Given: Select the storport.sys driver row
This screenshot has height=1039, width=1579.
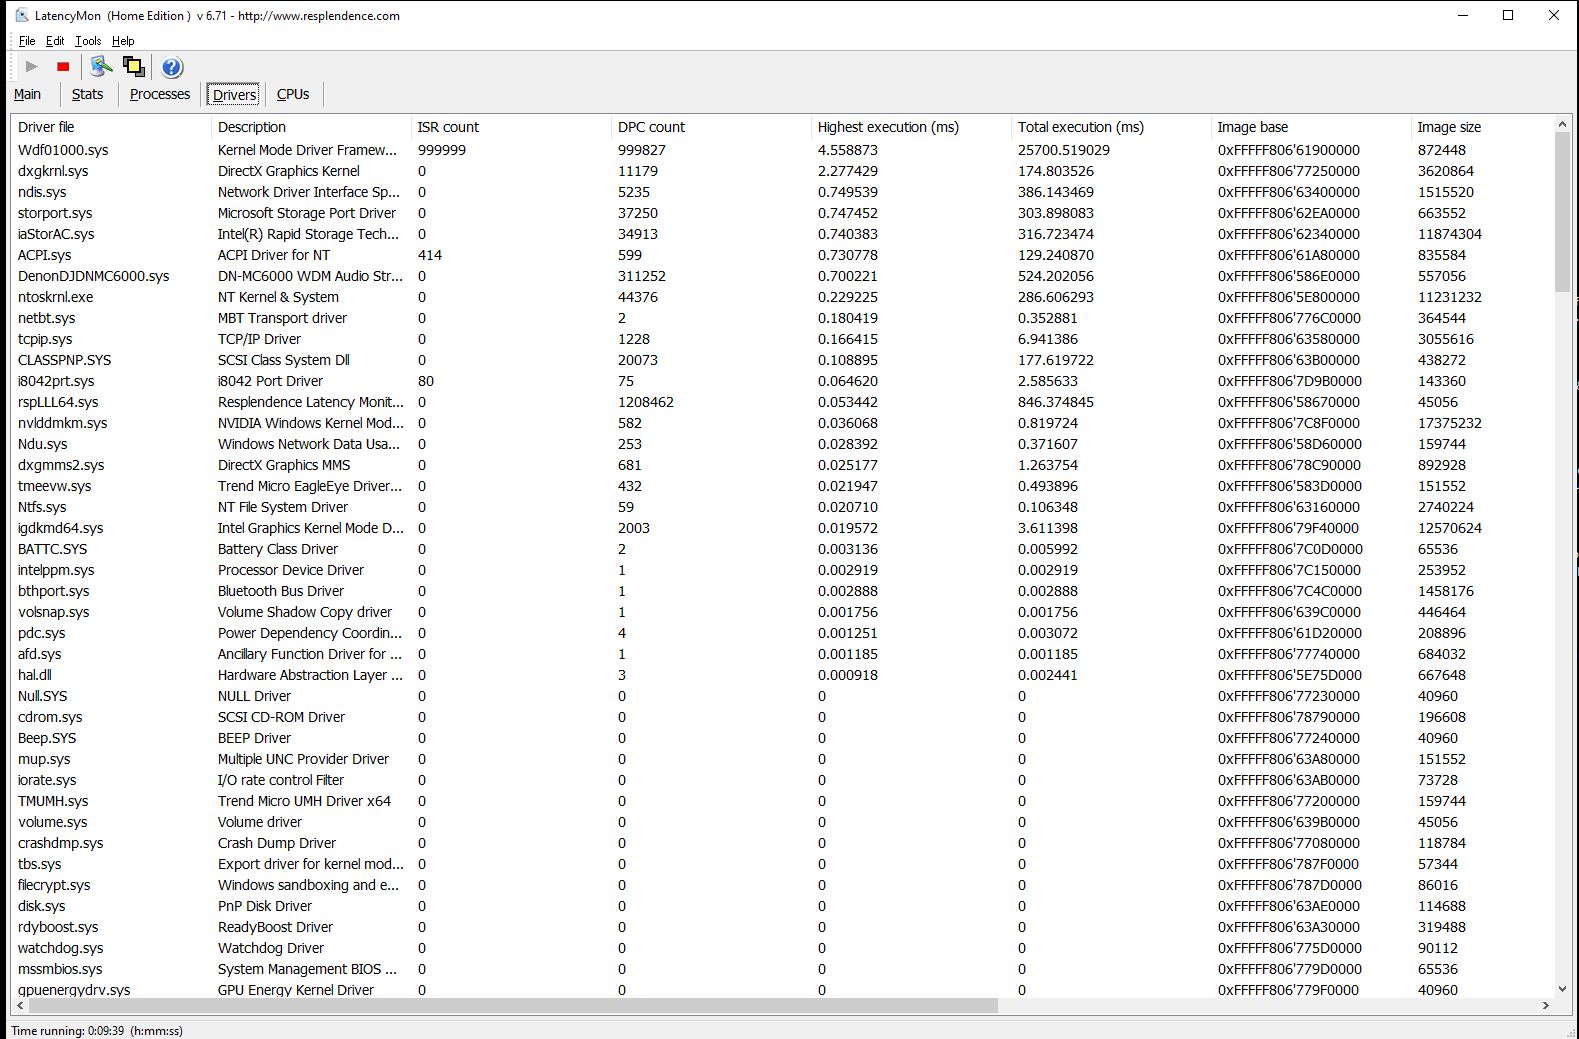Looking at the screenshot, I should click(x=782, y=213).
